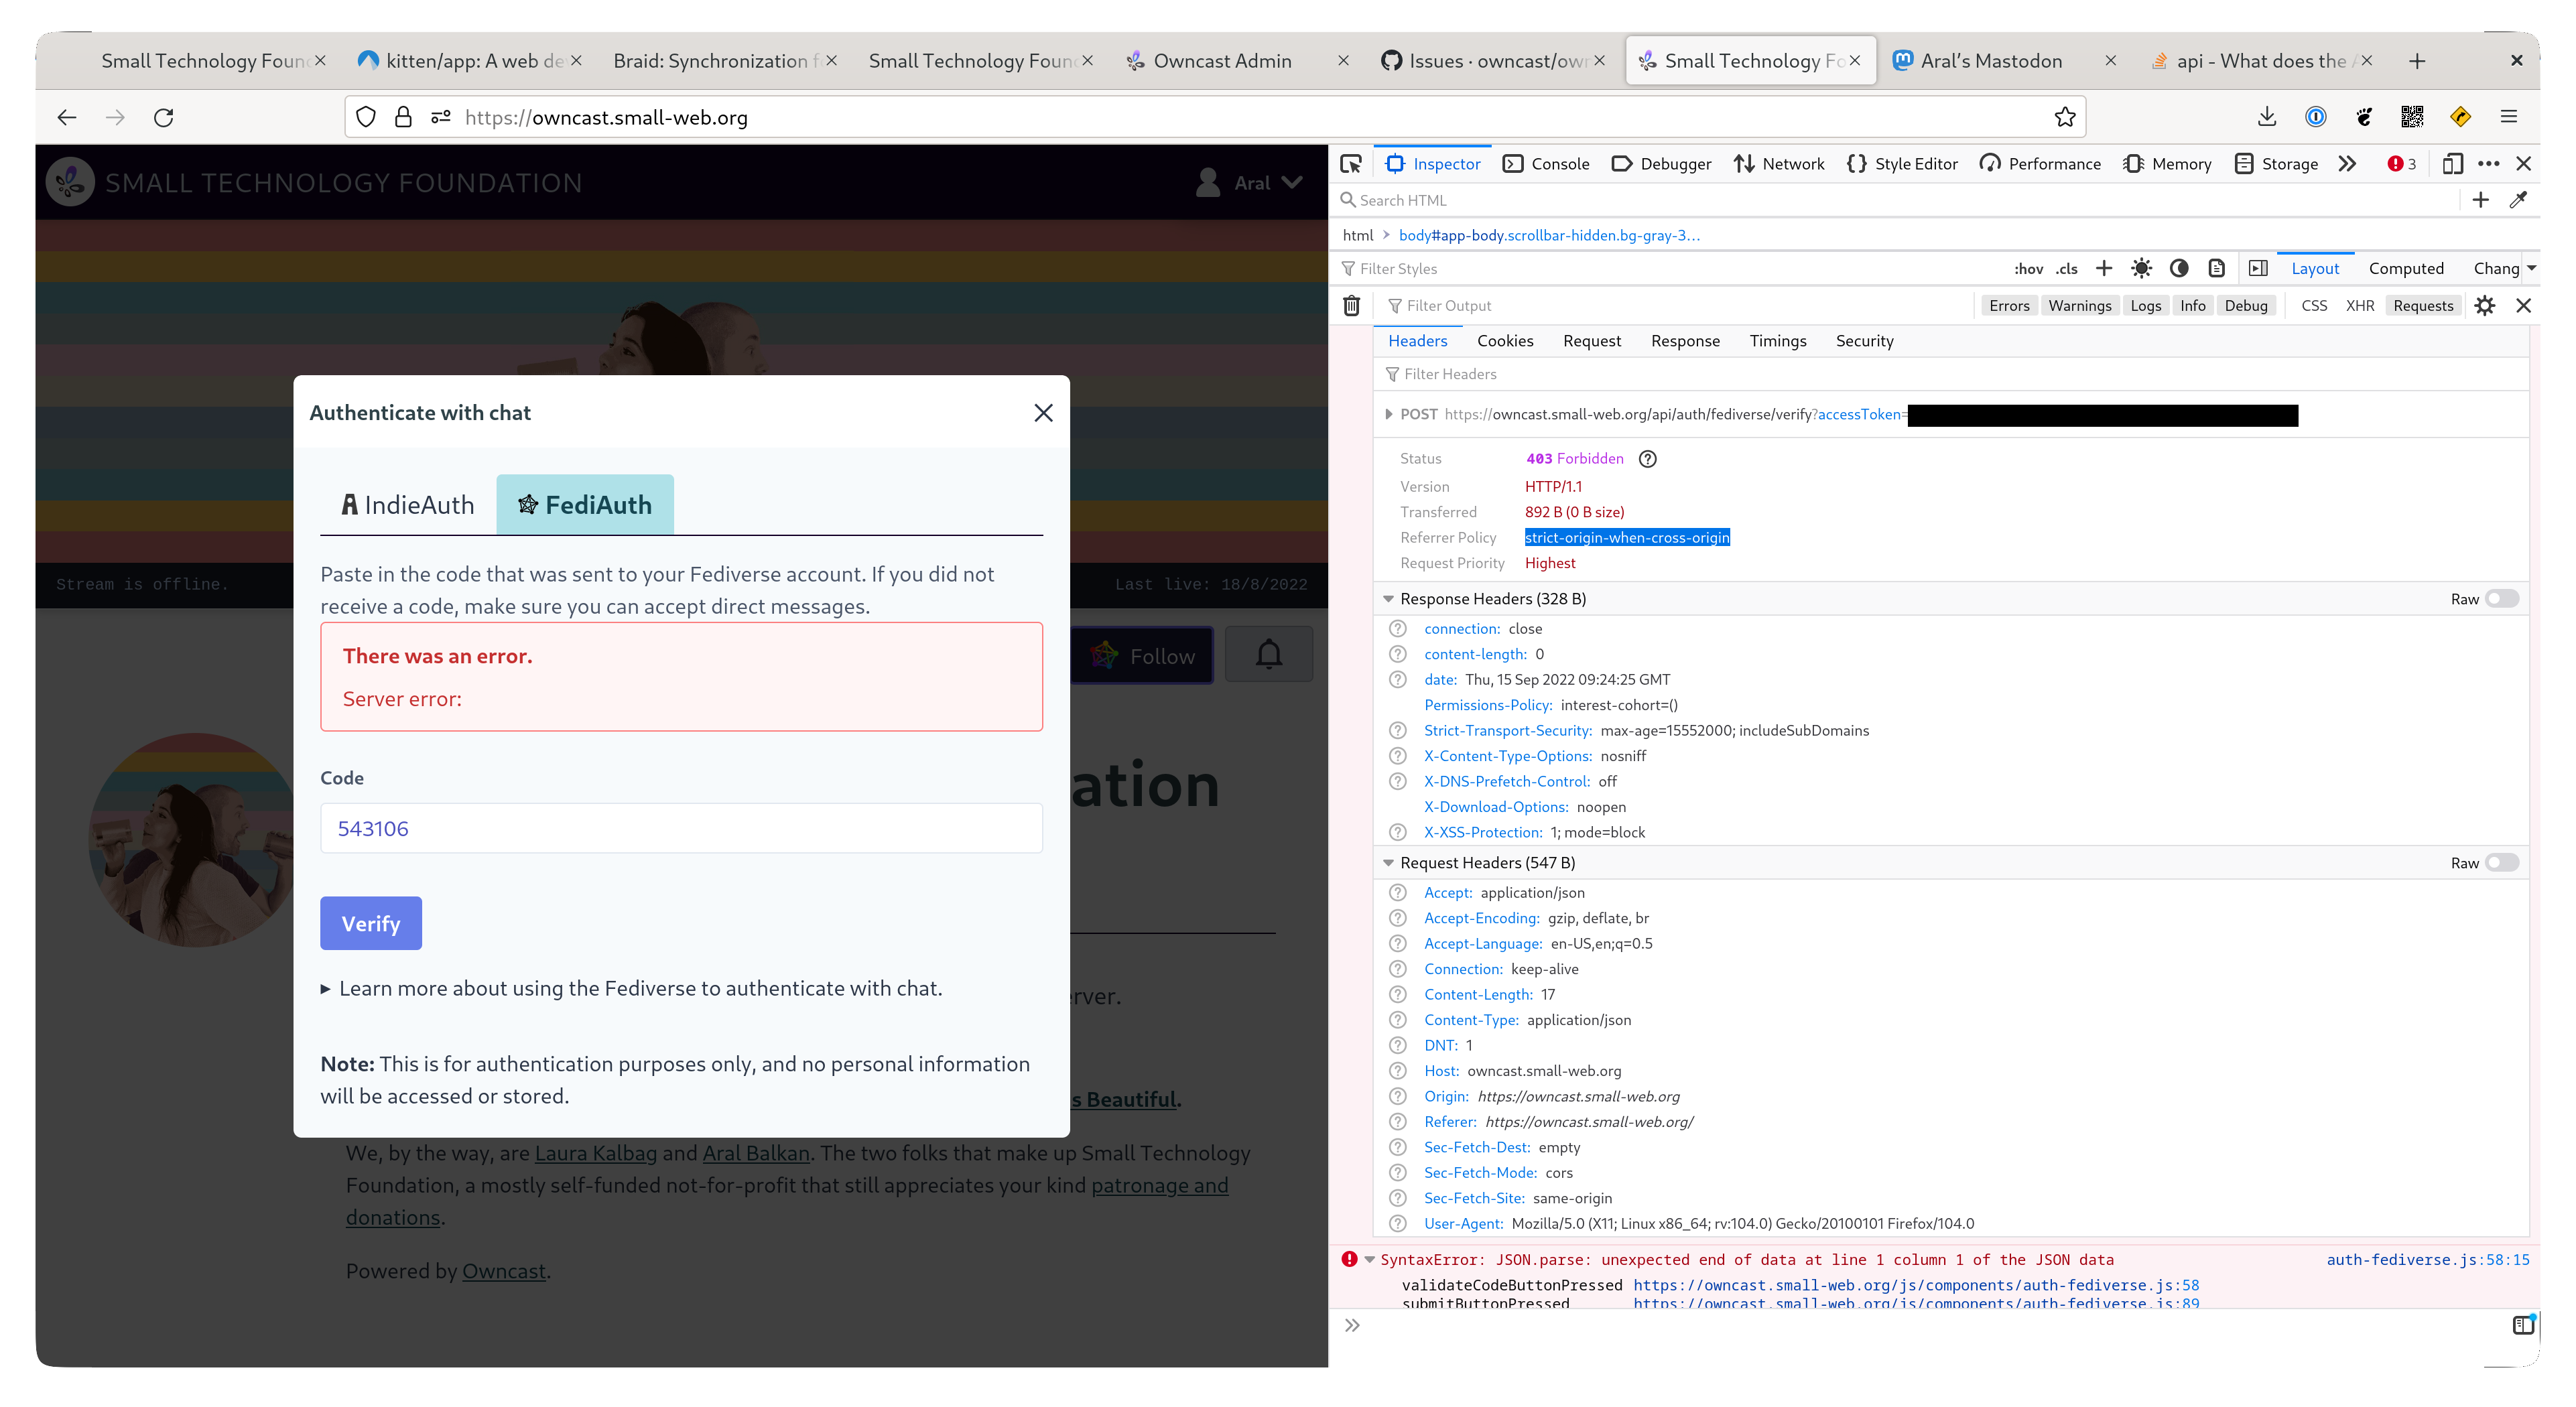Enable Raw view for Request Headers
Image resolution: width=2576 pixels, height=1407 pixels.
(x=2501, y=862)
